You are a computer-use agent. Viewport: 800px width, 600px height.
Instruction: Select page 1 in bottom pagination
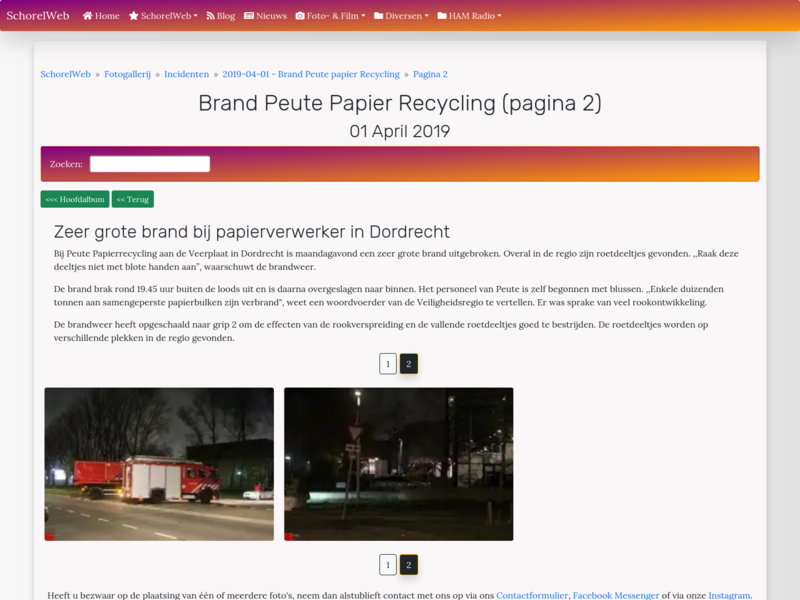pos(388,565)
